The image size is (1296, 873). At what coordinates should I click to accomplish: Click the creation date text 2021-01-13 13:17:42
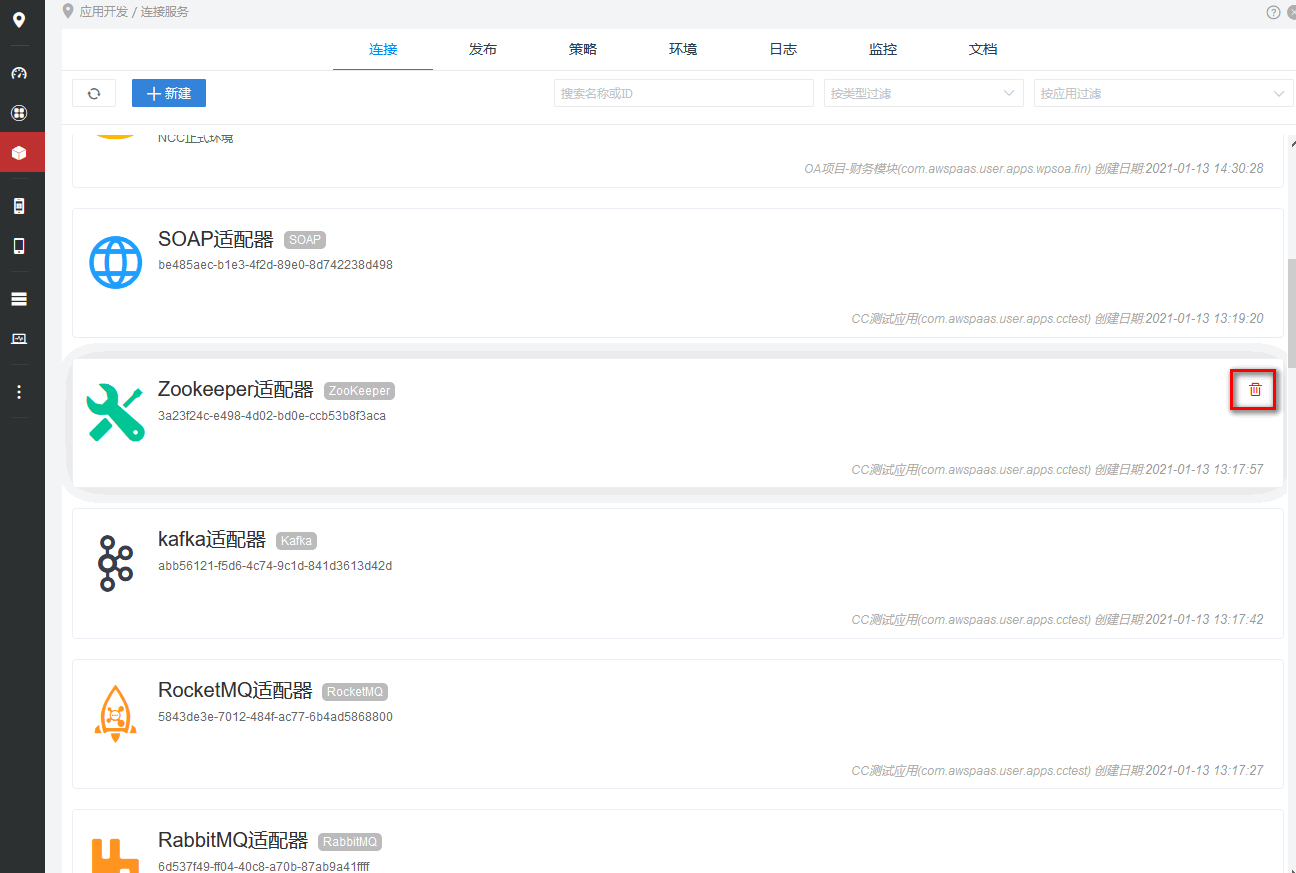(x=1204, y=620)
